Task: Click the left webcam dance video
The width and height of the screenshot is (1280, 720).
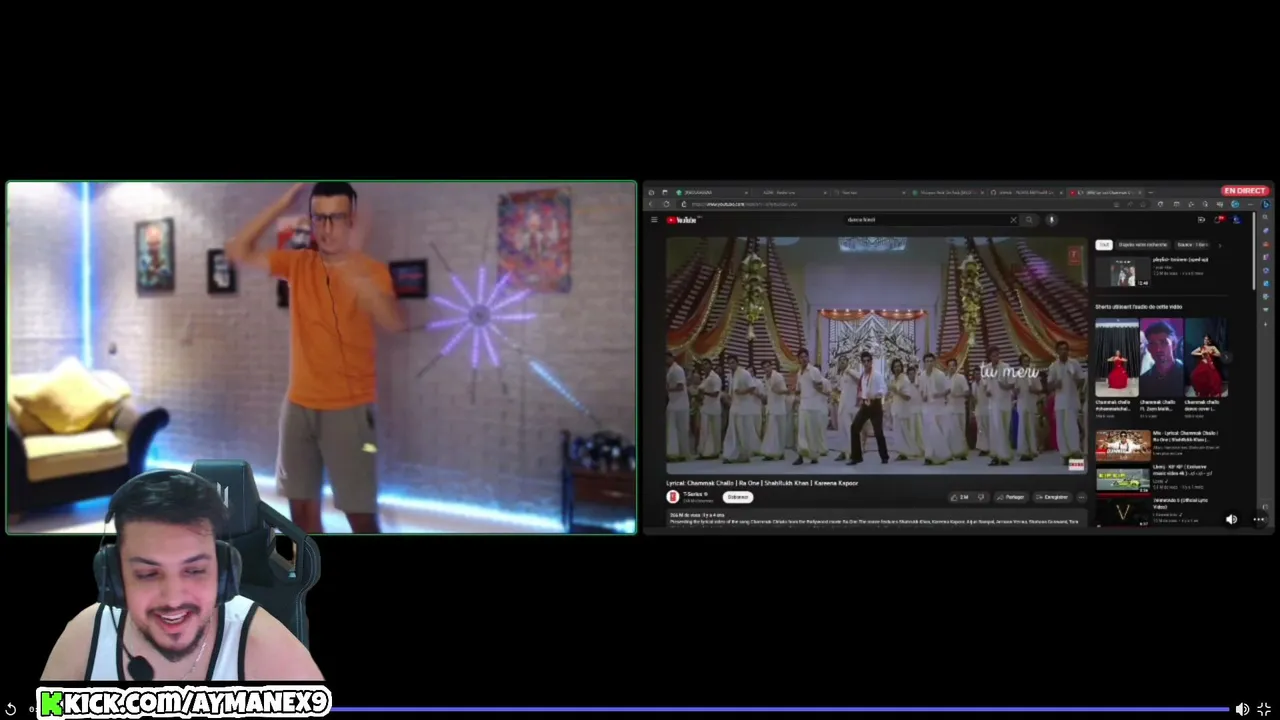Action: coord(321,357)
